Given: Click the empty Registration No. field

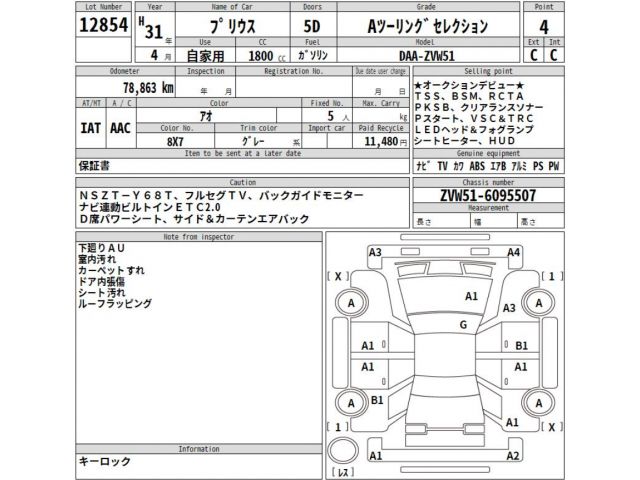Looking at the screenshot, I should pos(294,87).
